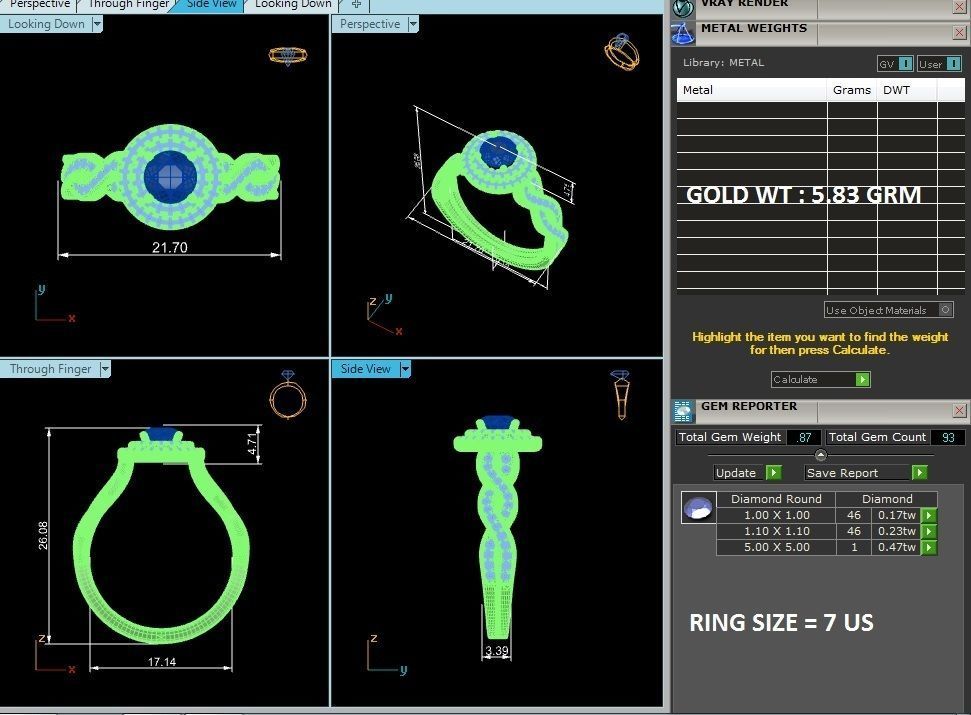Open the VRay Render panel icon
The height and width of the screenshot is (715, 971).
pyautogui.click(x=683, y=7)
